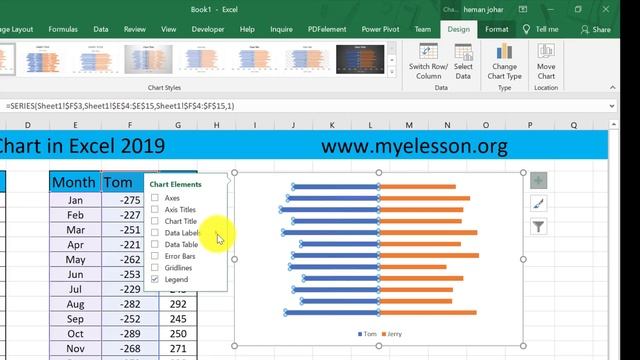
Task: Click Ribbon Display Options icon
Action: (x=523, y=9)
